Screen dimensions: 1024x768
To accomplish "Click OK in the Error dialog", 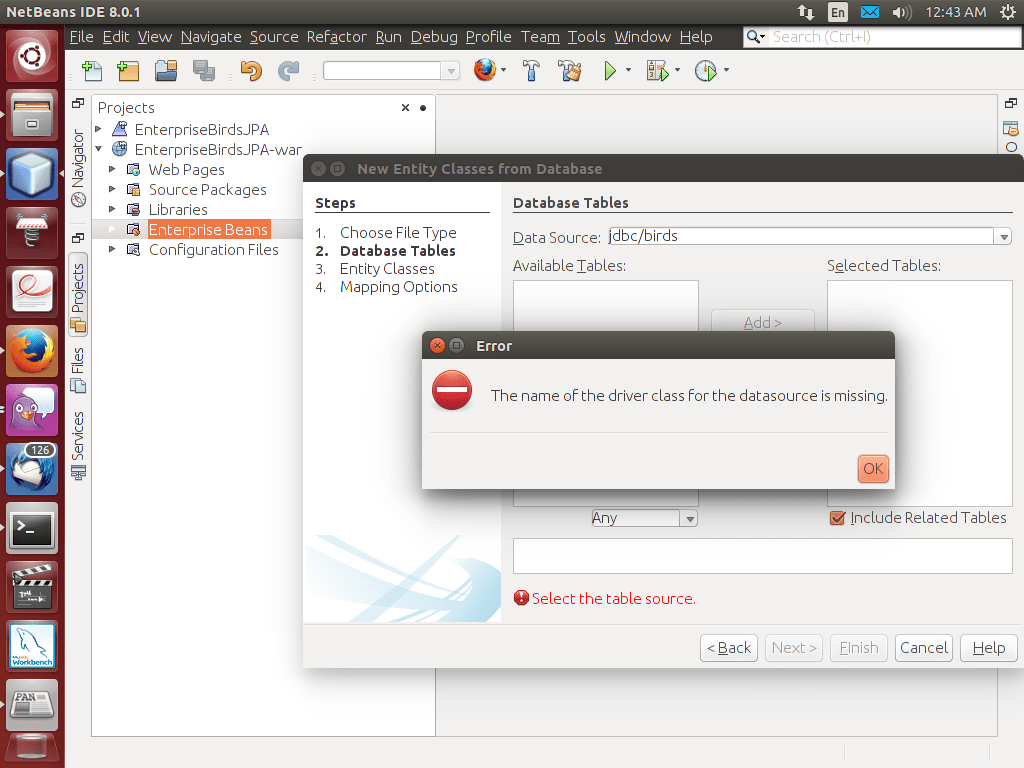I will tap(873, 469).
